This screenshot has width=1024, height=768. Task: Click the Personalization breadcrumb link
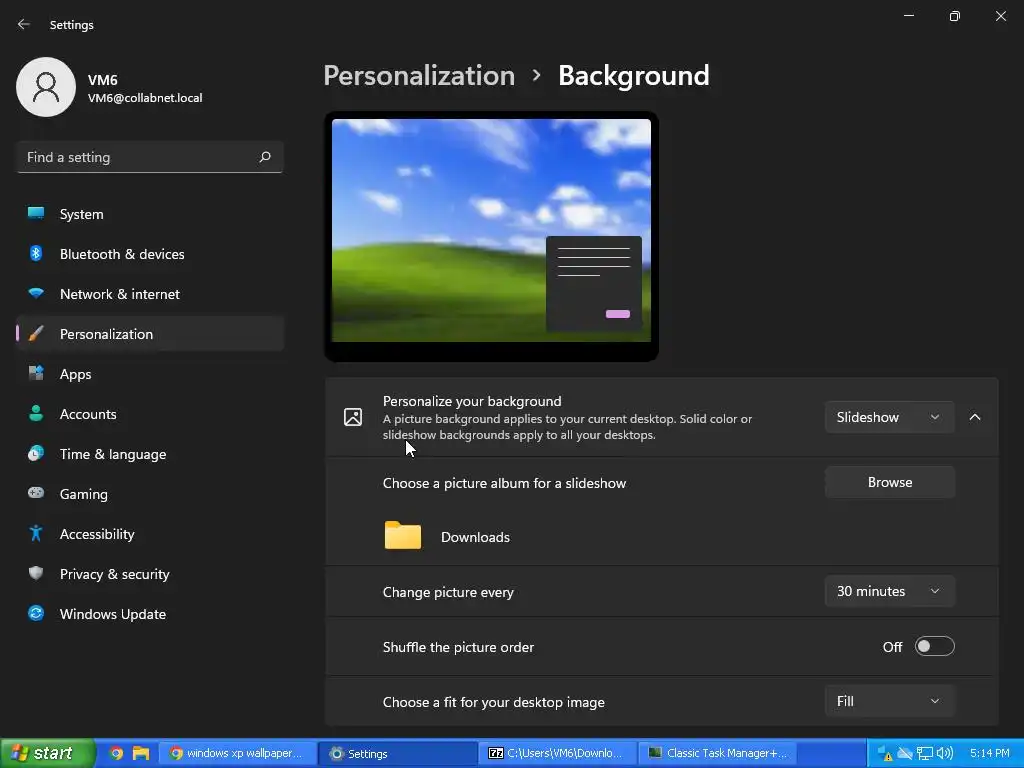pyautogui.click(x=419, y=76)
